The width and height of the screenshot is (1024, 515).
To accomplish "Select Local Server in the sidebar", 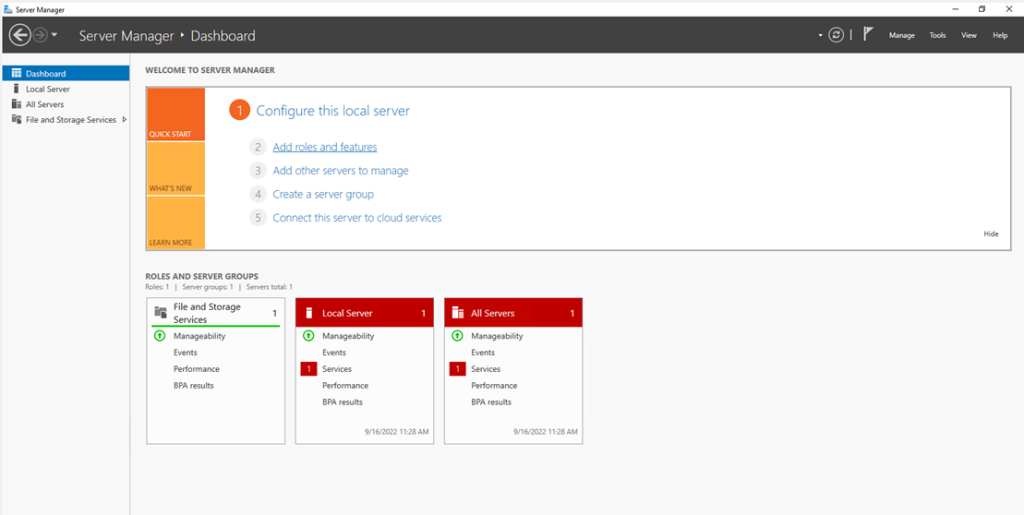I will [x=65, y=89].
